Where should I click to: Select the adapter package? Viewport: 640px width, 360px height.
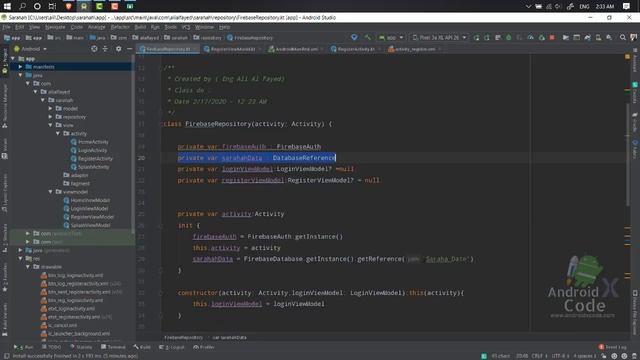pyautogui.click(x=76, y=175)
